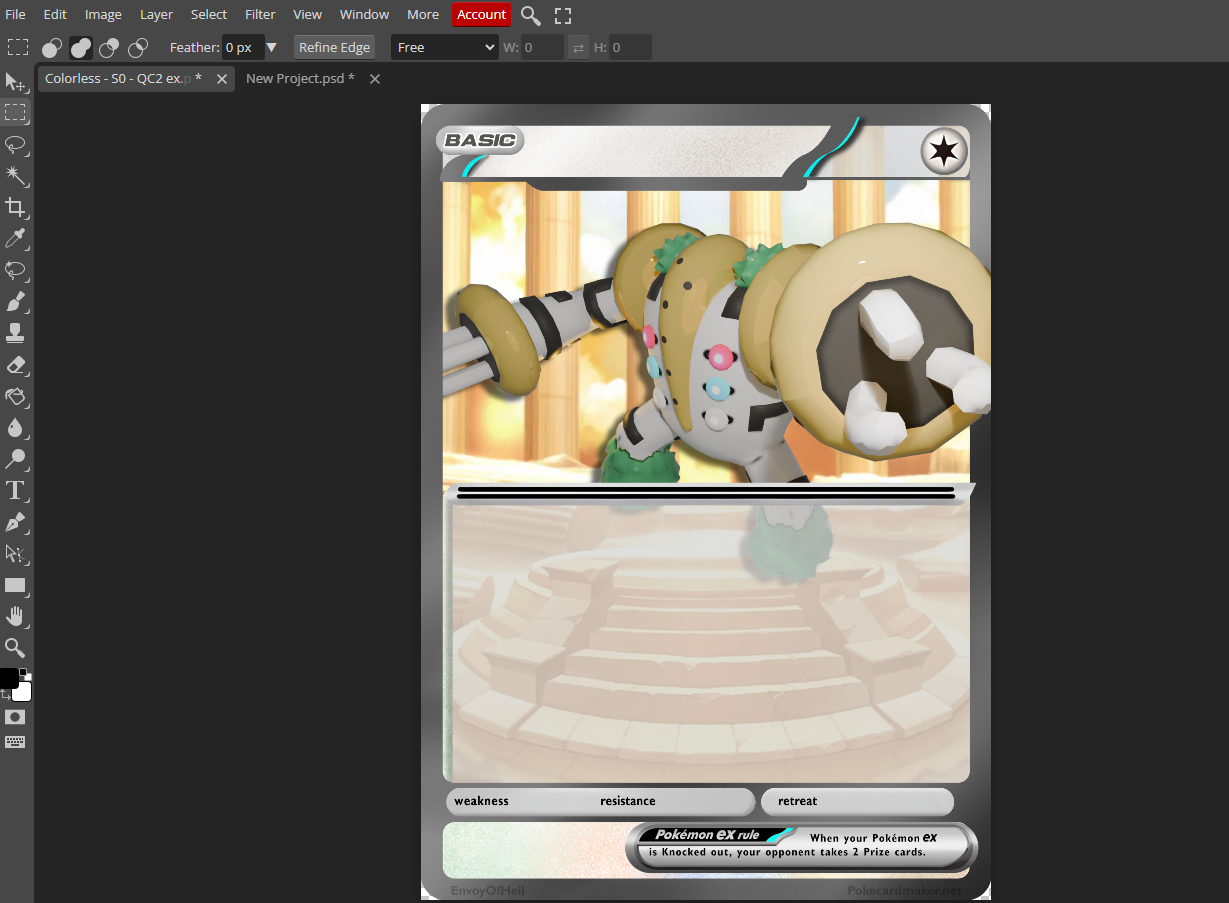Choose add to selection mode
This screenshot has width=1229, height=903.
[x=81, y=47]
